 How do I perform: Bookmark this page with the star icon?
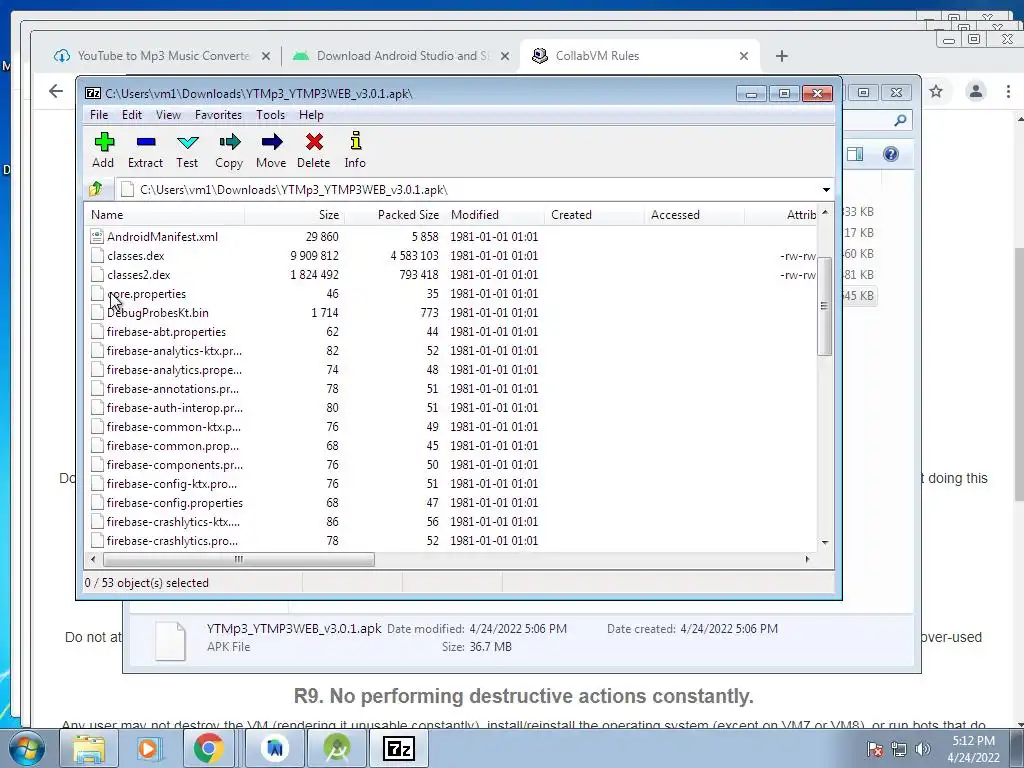pyautogui.click(x=936, y=91)
